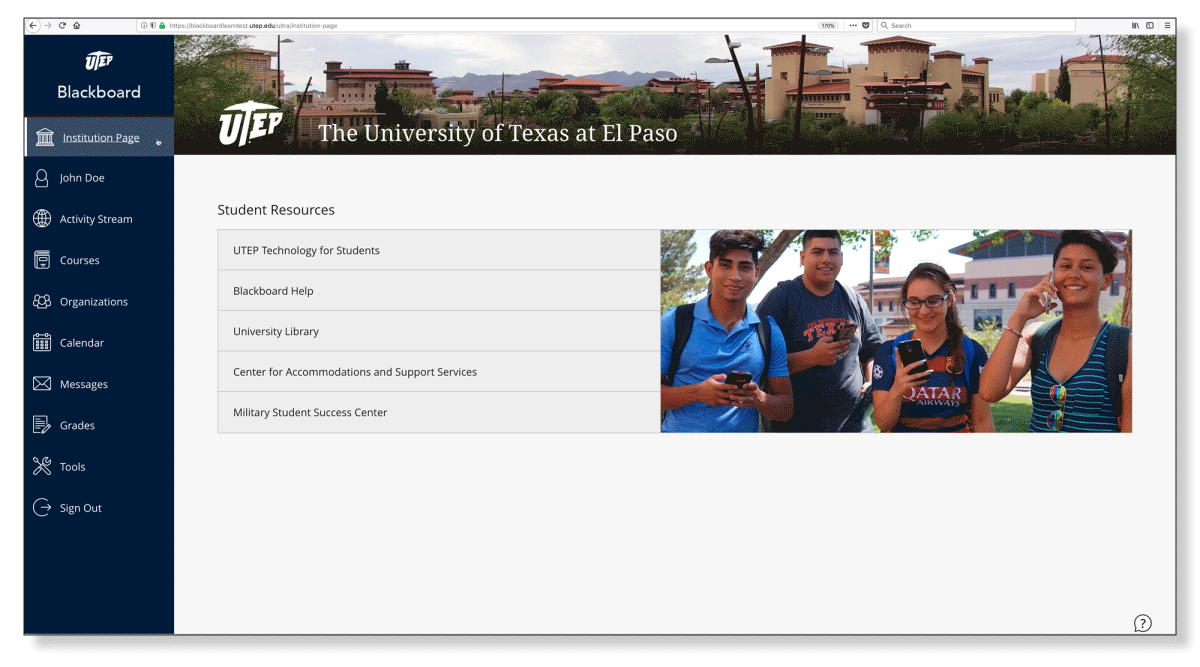Click the students photo banner

pyautogui.click(x=896, y=331)
